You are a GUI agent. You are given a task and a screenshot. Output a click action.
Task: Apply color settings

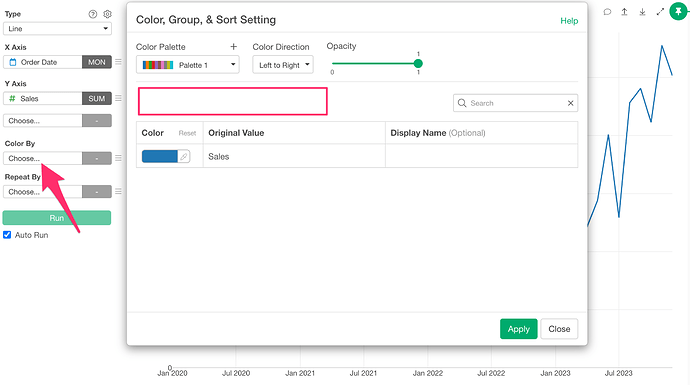click(x=518, y=329)
